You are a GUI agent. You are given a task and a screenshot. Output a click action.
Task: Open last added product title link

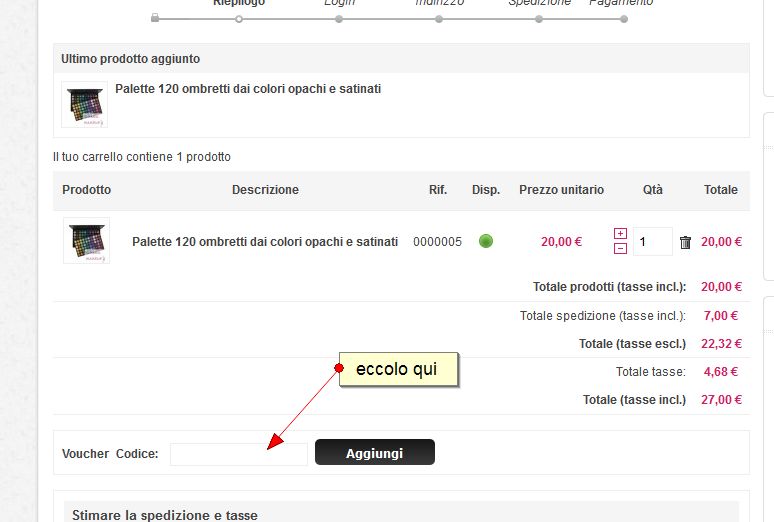click(248, 89)
